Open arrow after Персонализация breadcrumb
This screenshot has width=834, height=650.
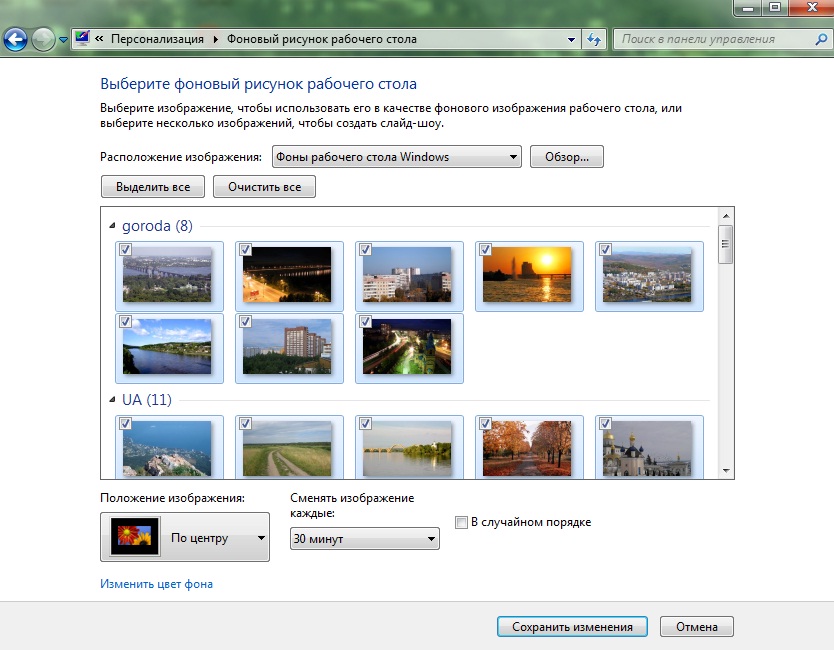[215, 39]
